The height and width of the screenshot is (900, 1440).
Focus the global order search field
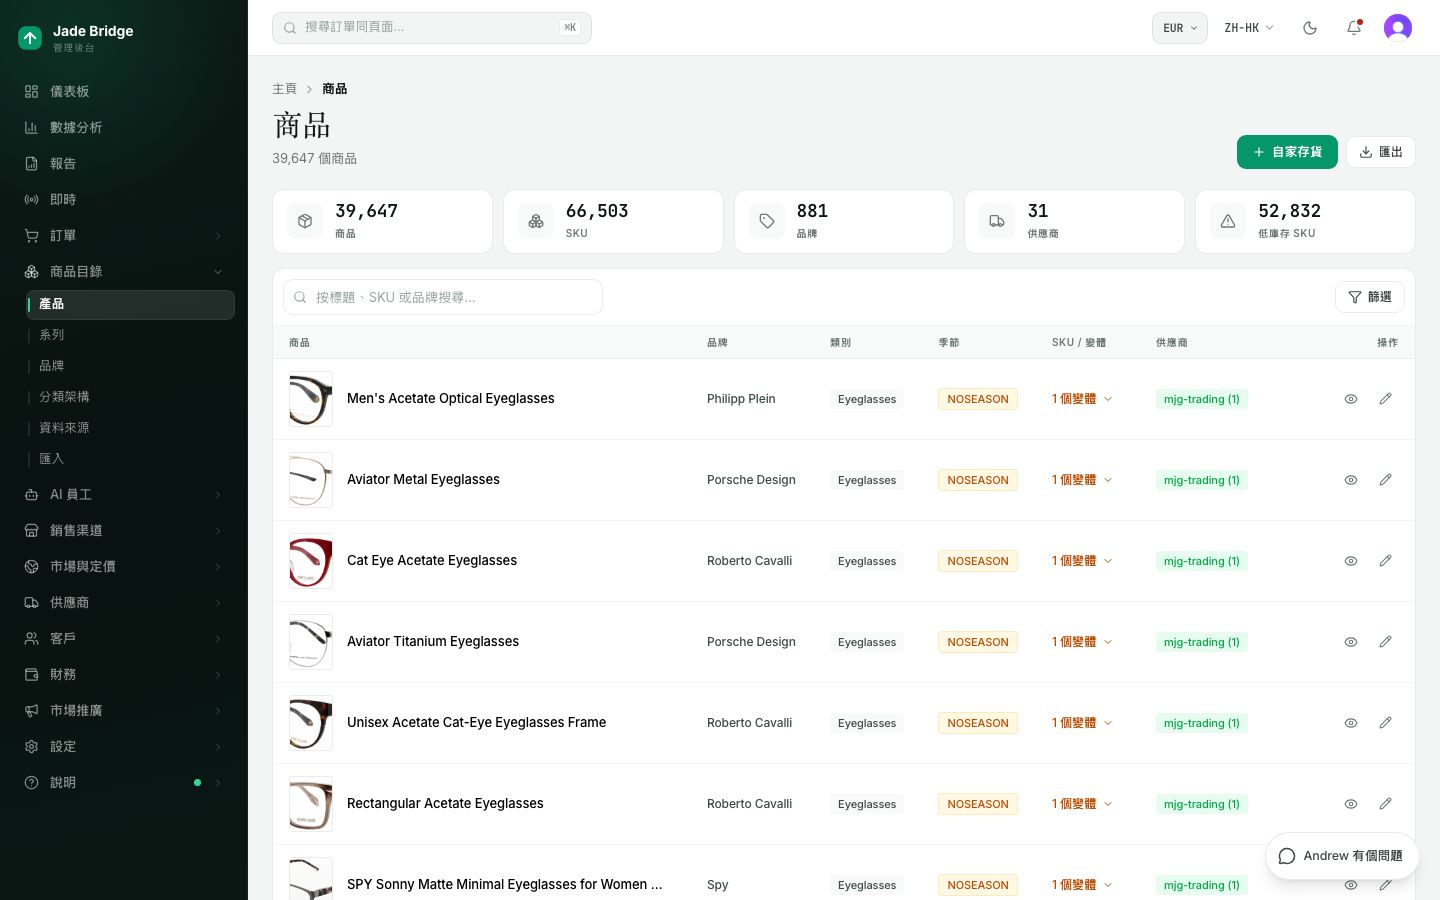(x=432, y=28)
